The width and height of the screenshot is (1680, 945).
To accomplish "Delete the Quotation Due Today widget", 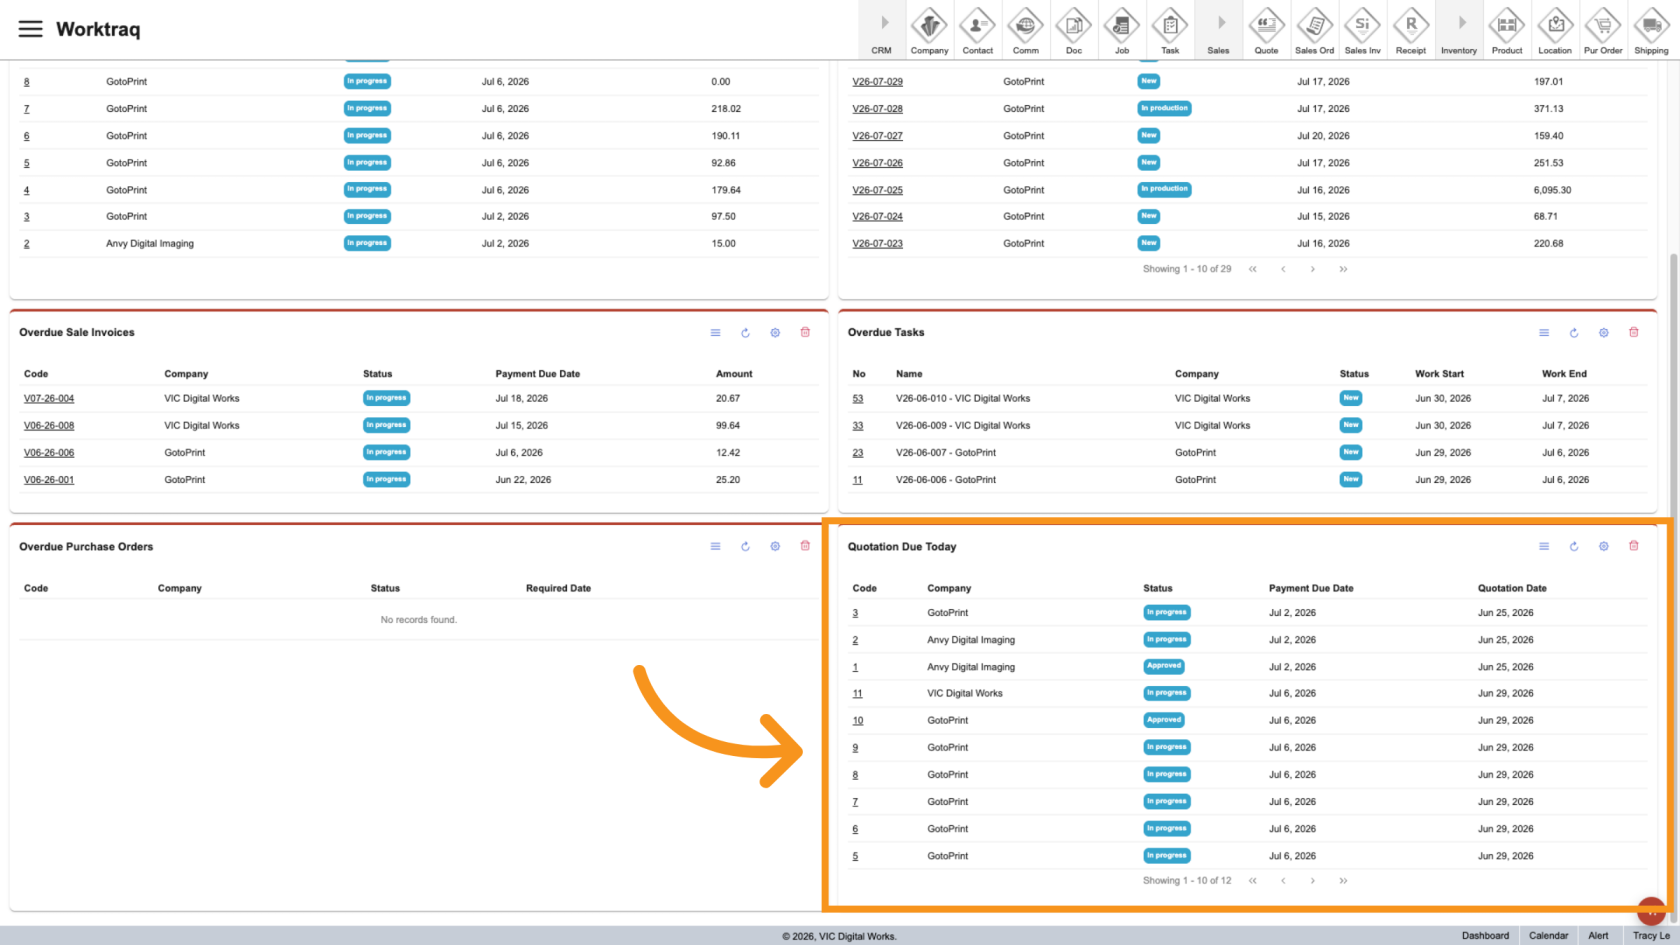I will 1634,547.
